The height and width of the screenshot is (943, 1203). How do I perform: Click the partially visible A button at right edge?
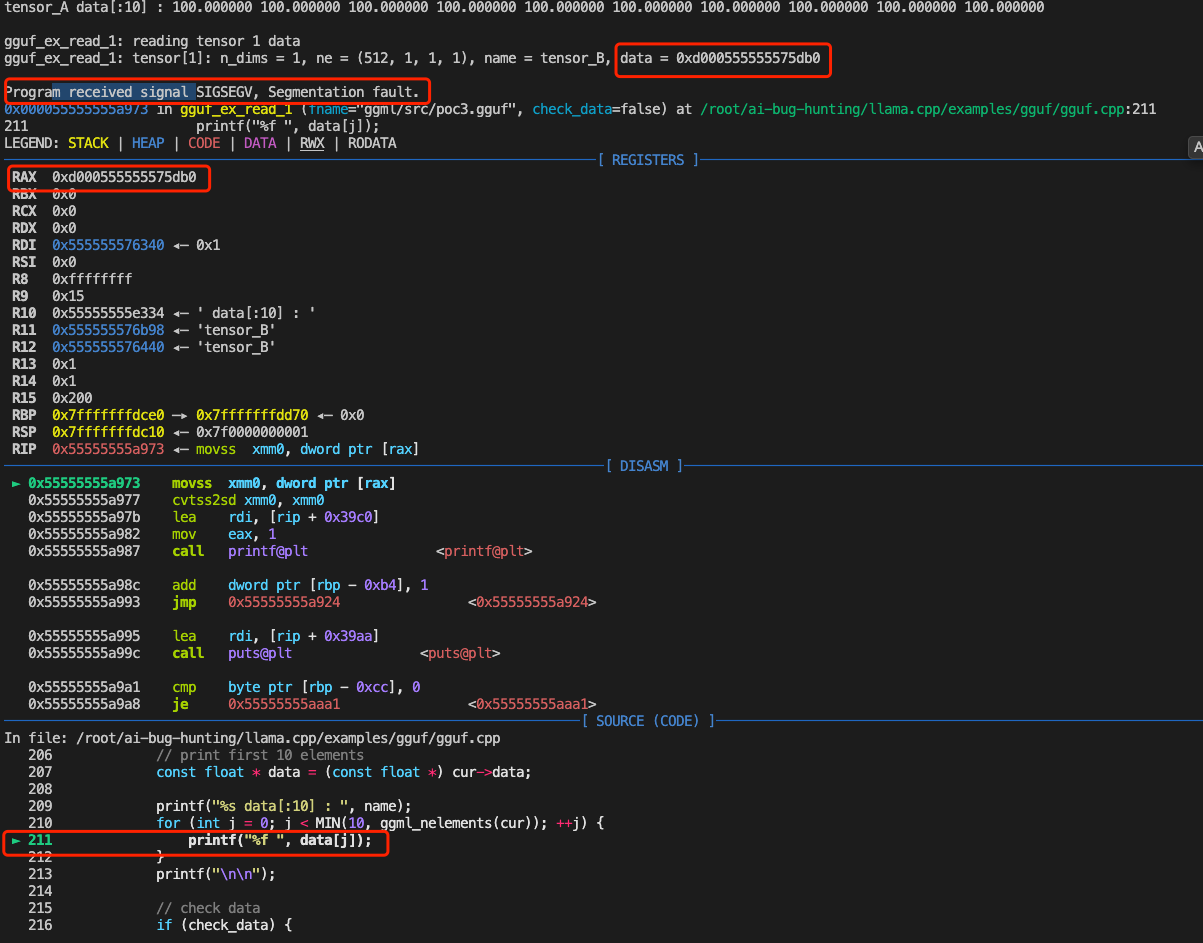click(1195, 147)
